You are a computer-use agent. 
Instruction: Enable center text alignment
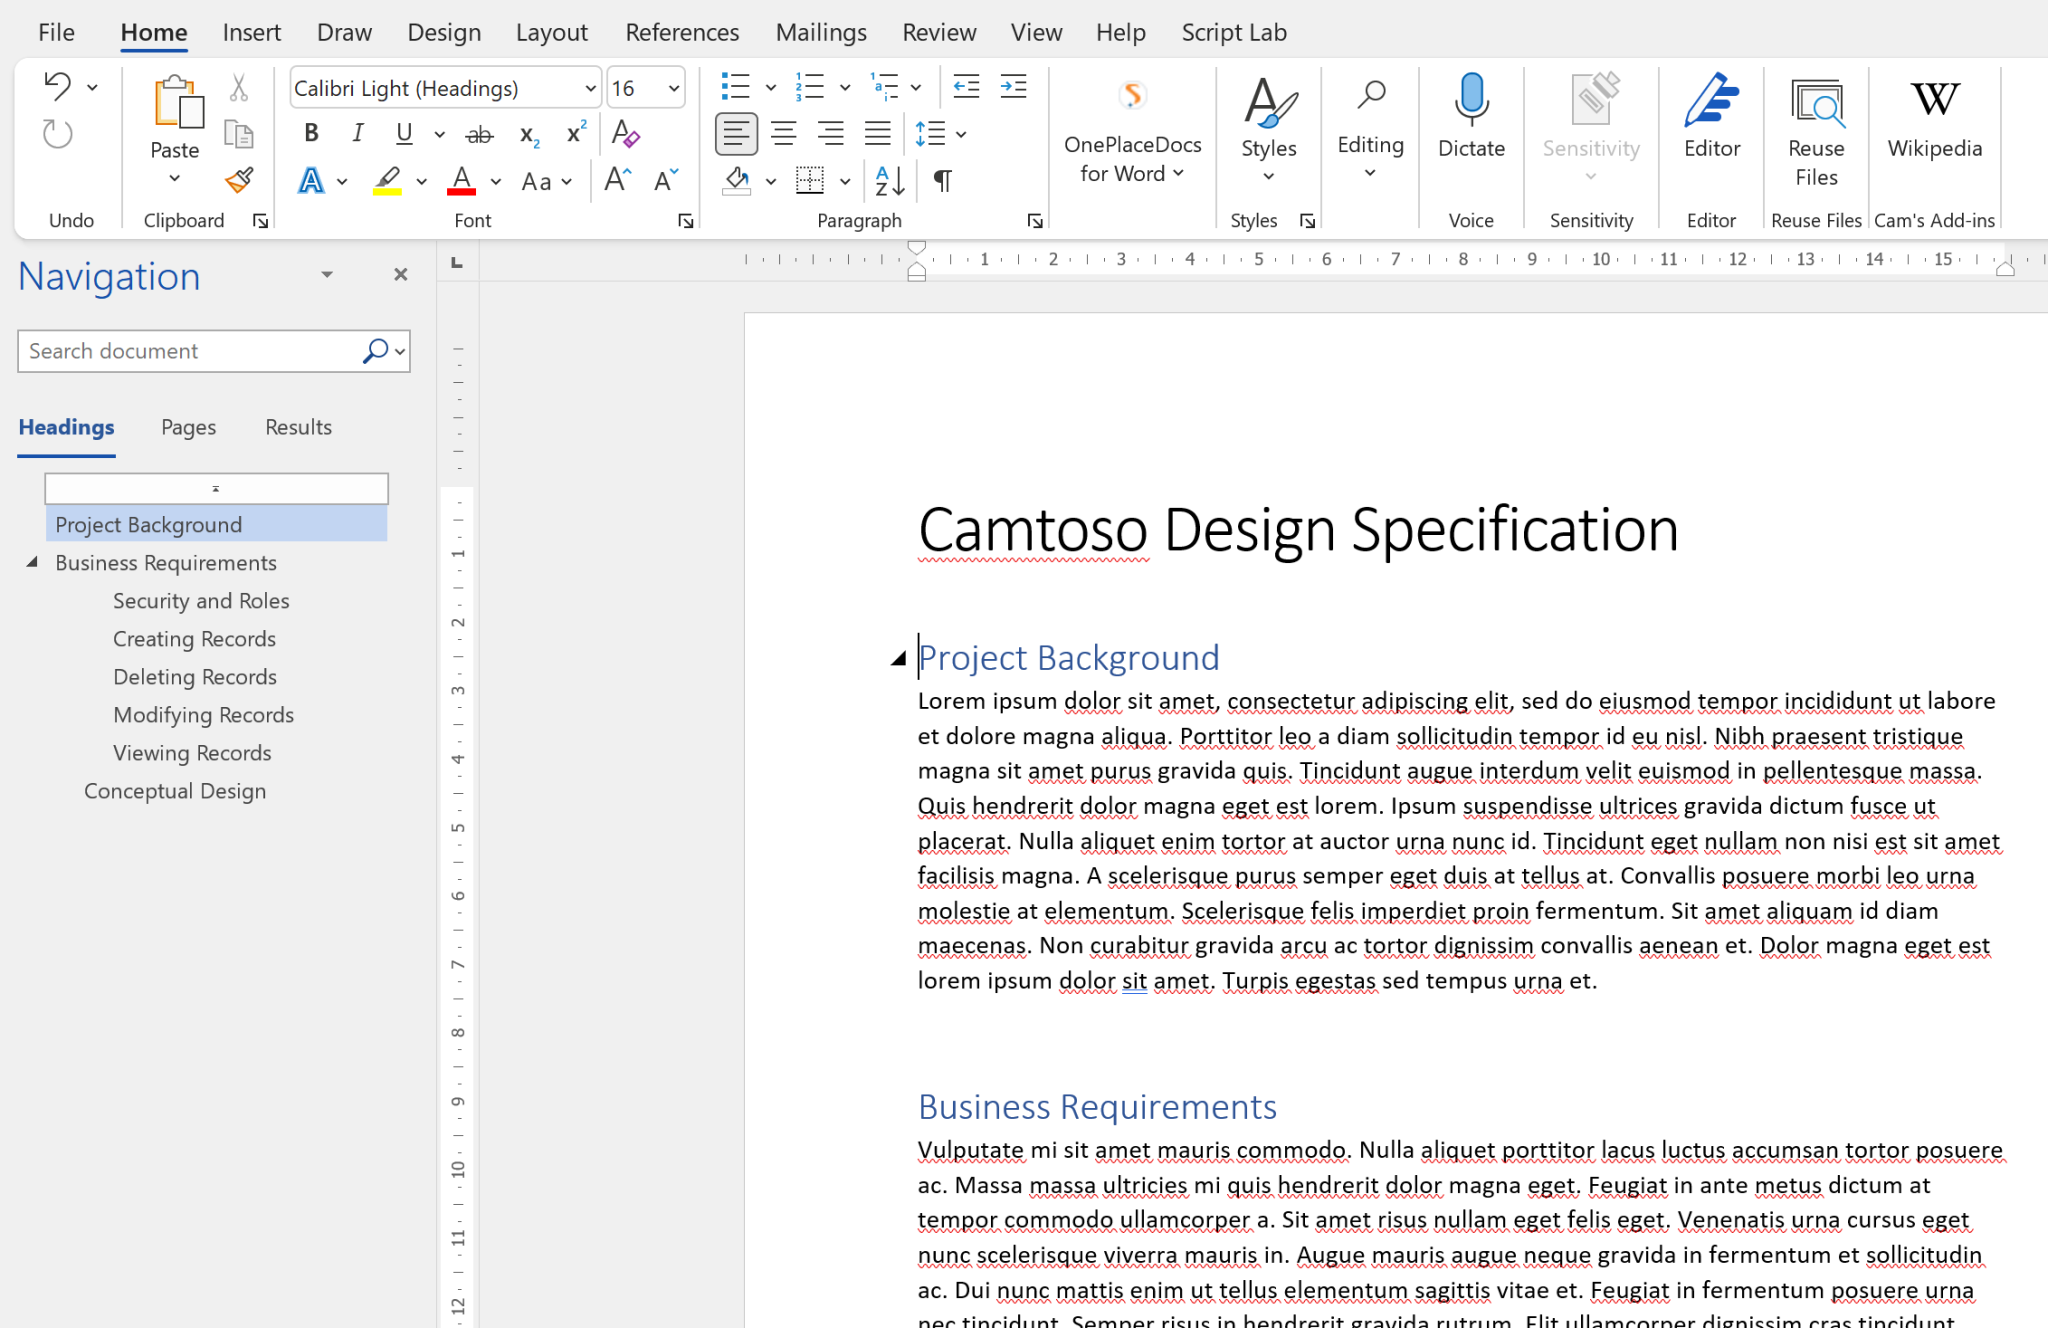(784, 133)
